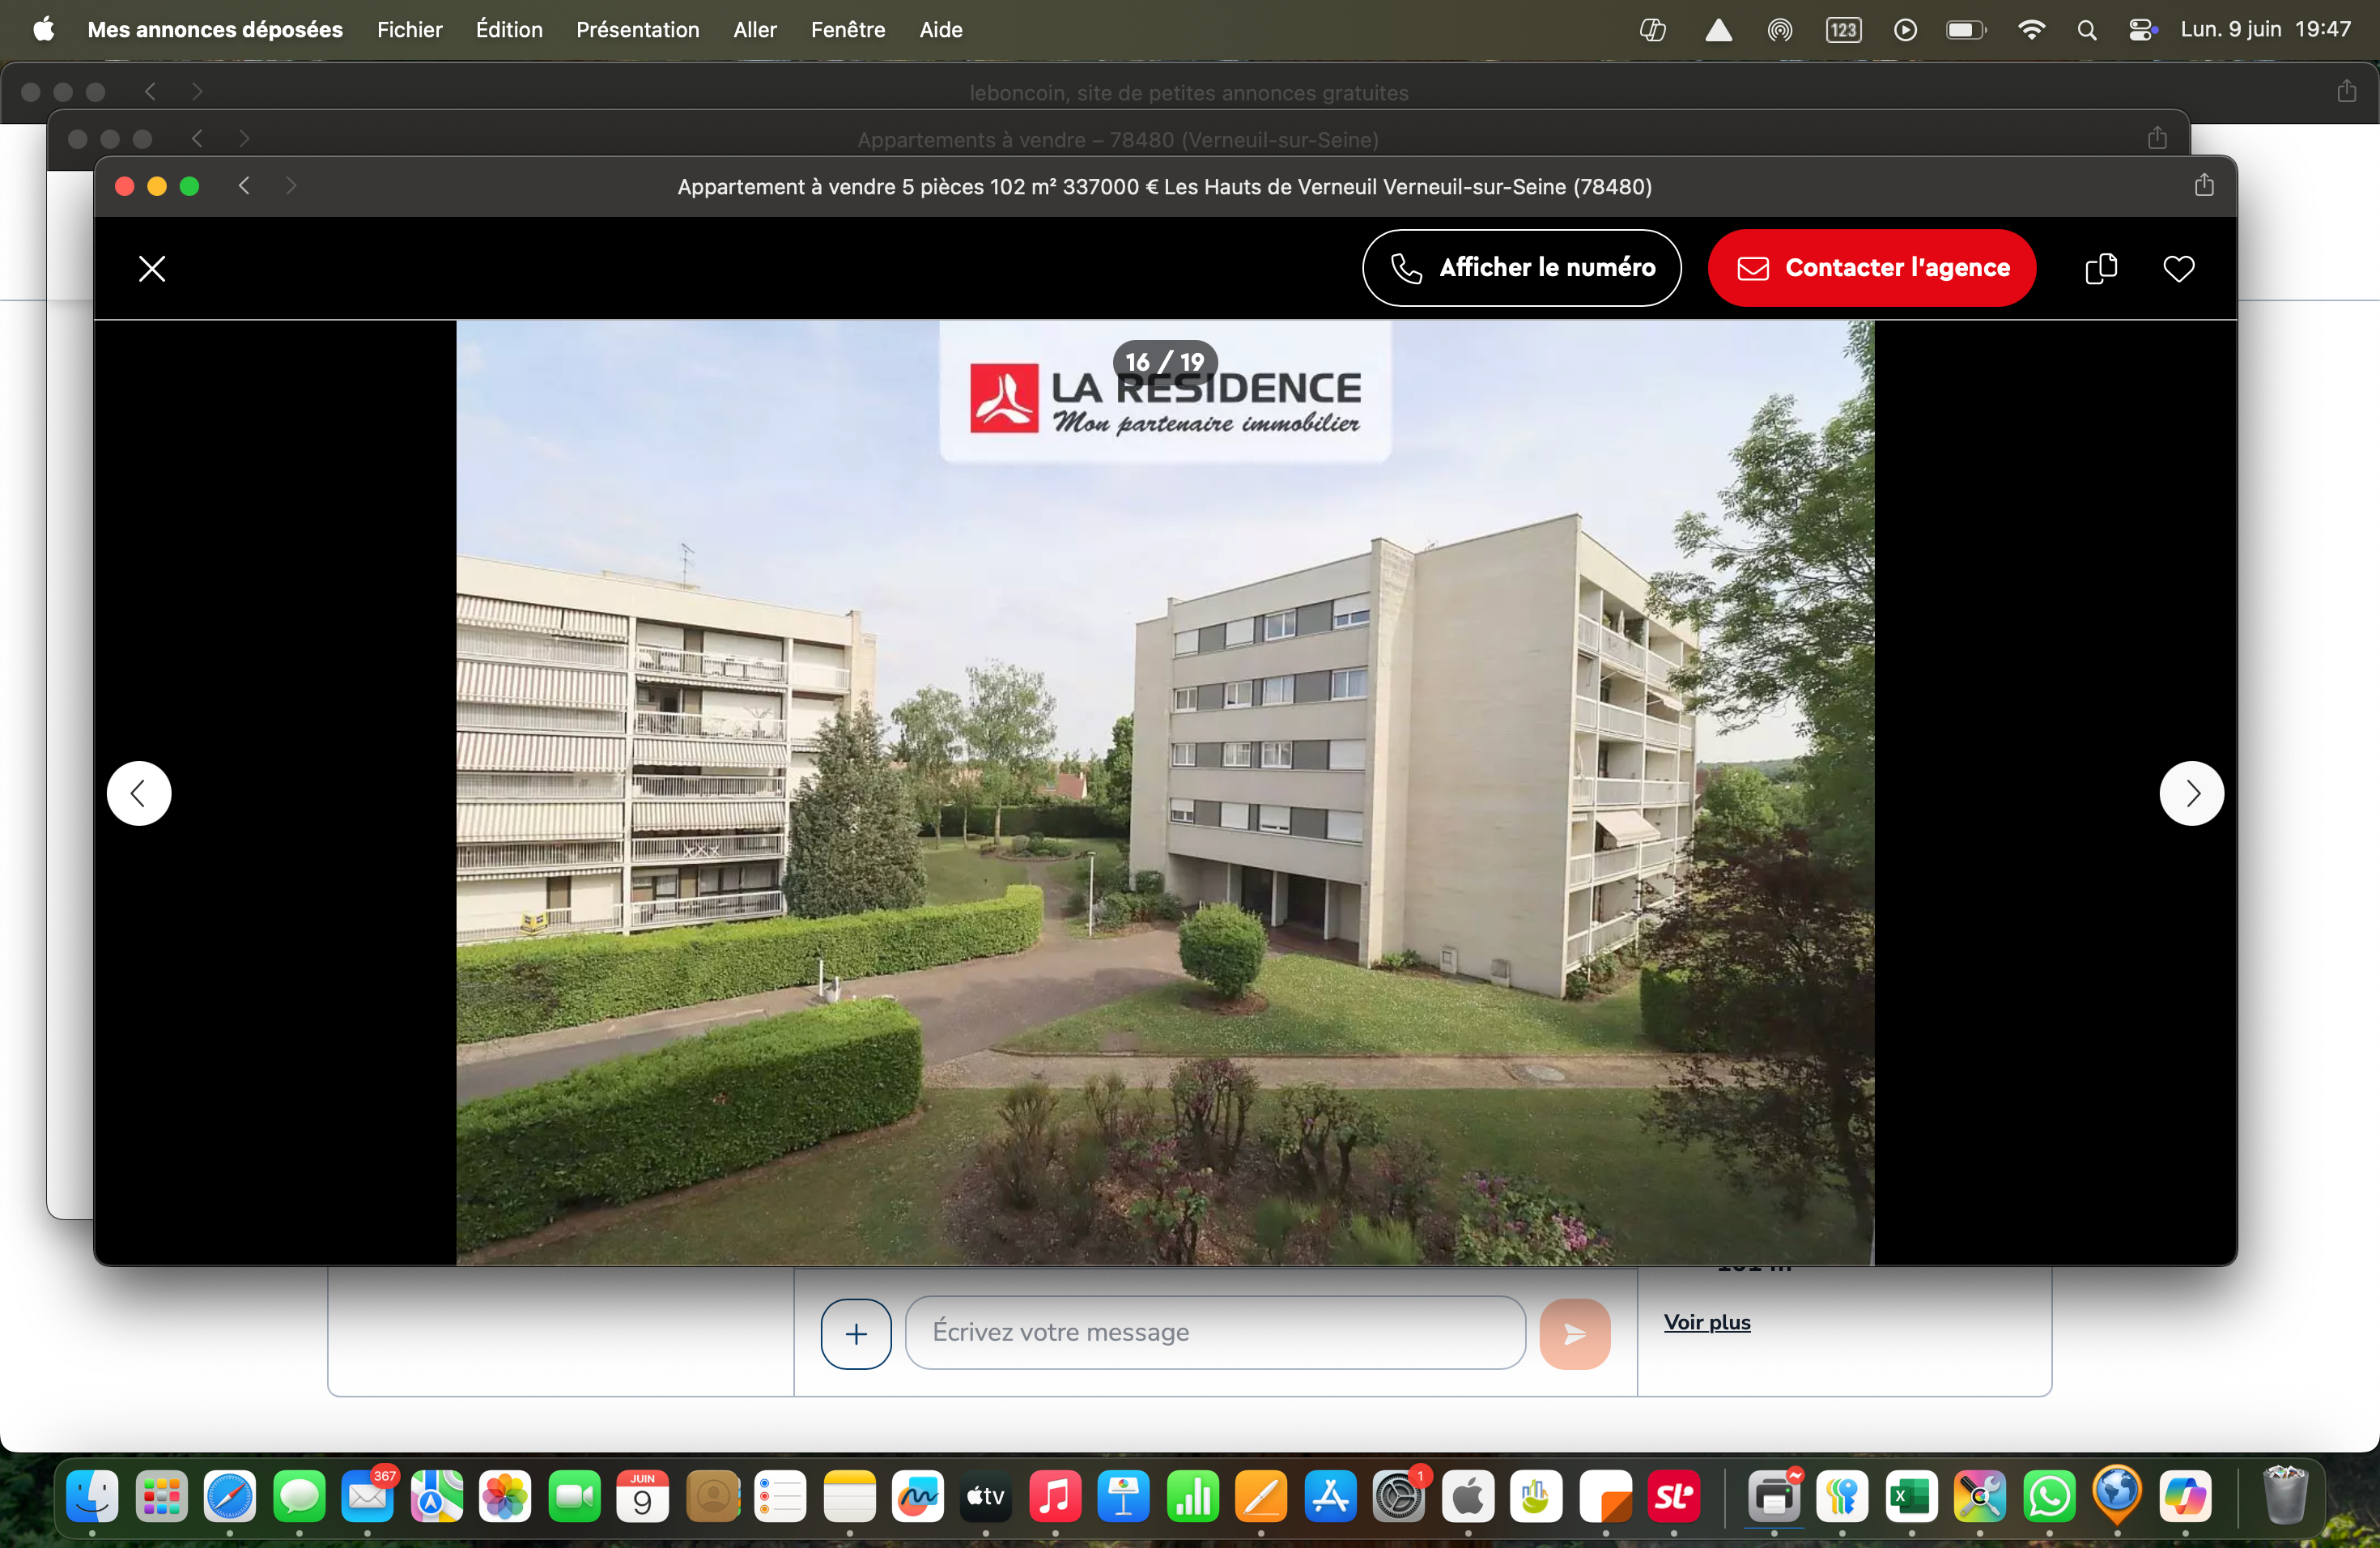Open Spotlight search in menu bar
This screenshot has height=1548, width=2380.
tap(2086, 30)
